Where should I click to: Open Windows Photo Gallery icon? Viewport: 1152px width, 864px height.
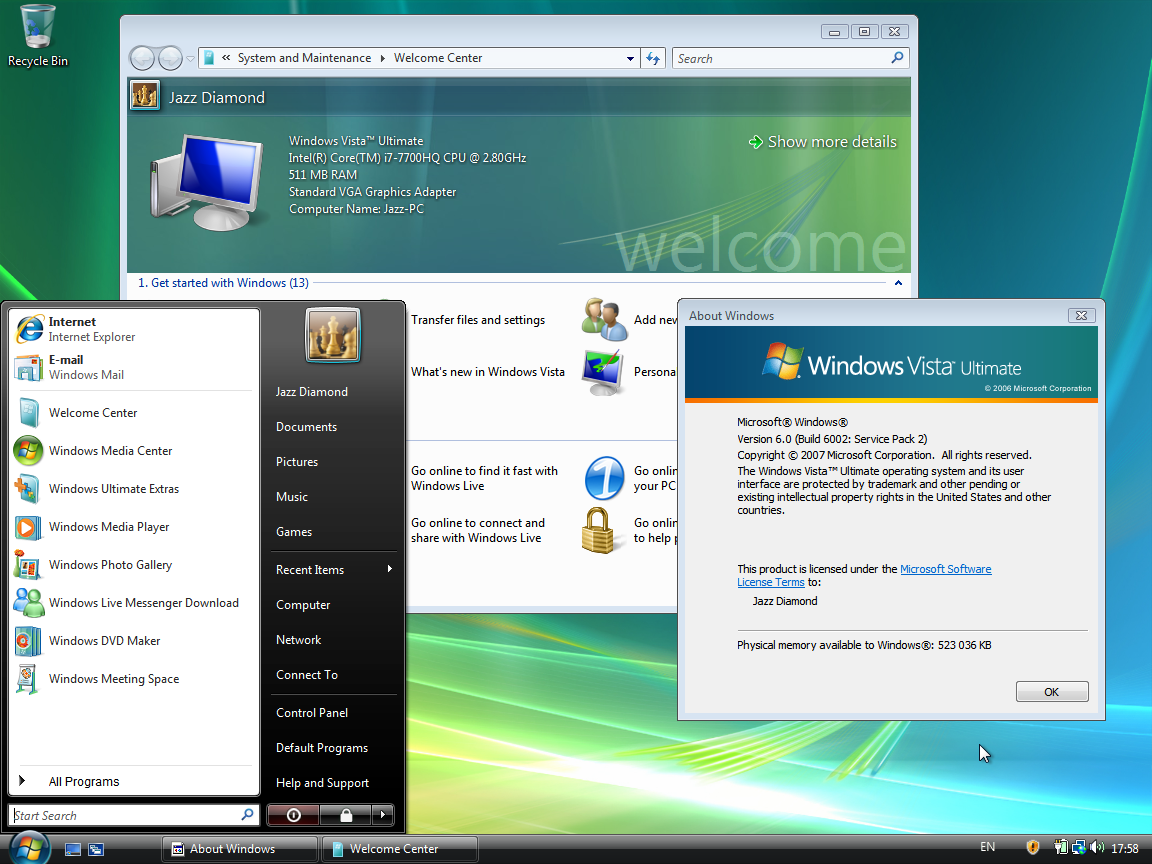point(28,565)
